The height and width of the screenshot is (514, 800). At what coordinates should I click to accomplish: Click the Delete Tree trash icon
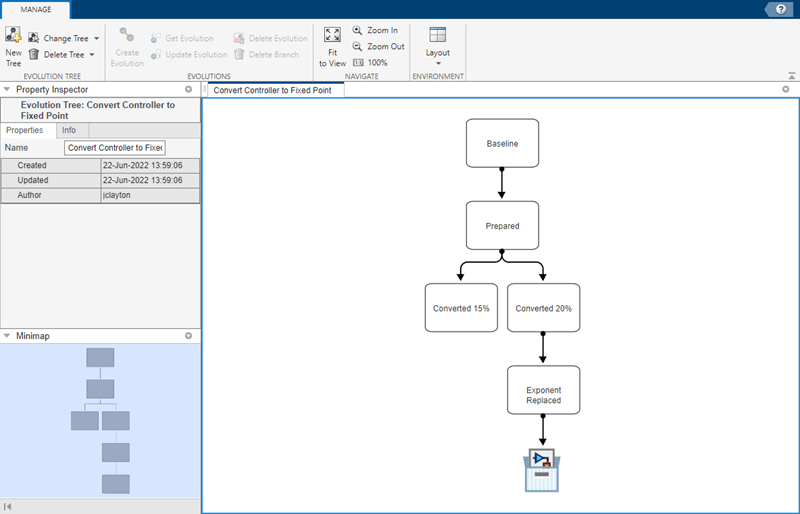(34, 54)
